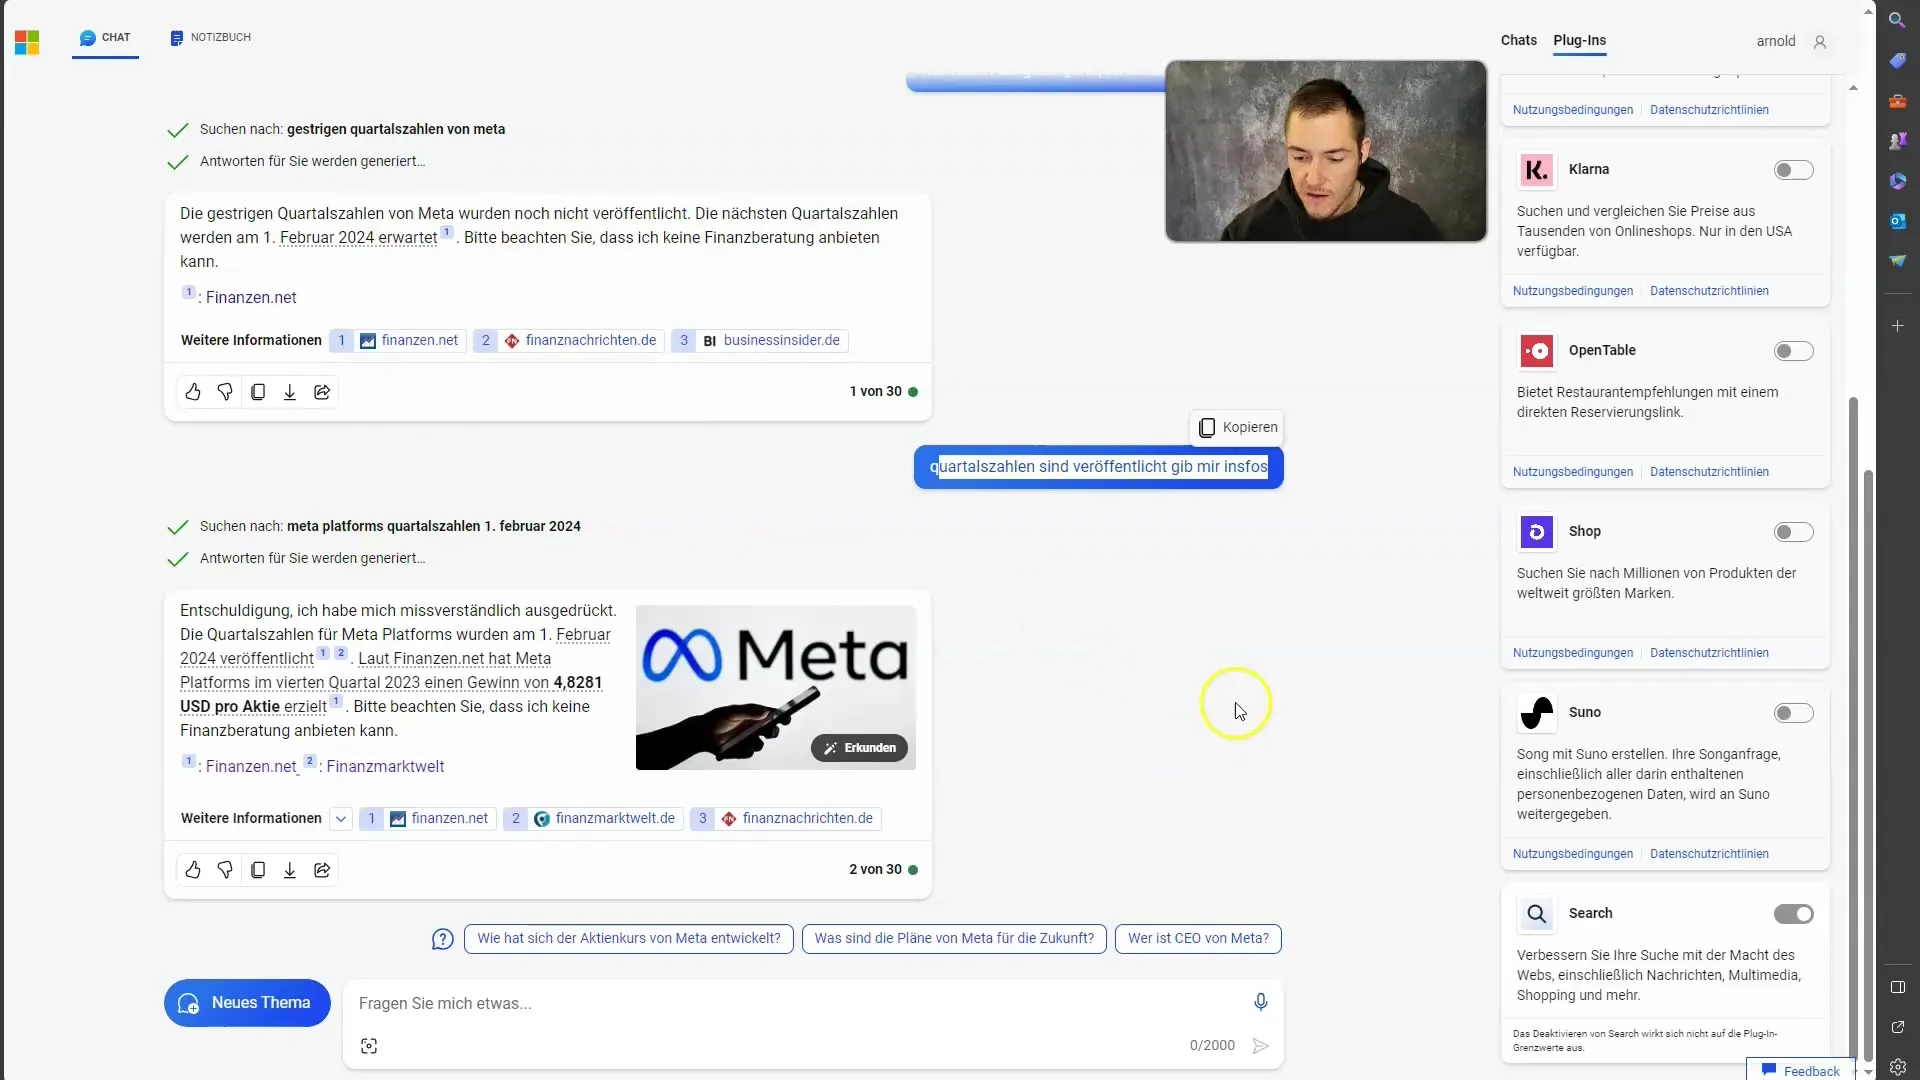Click the microphone icon in input field

[x=1259, y=1001]
